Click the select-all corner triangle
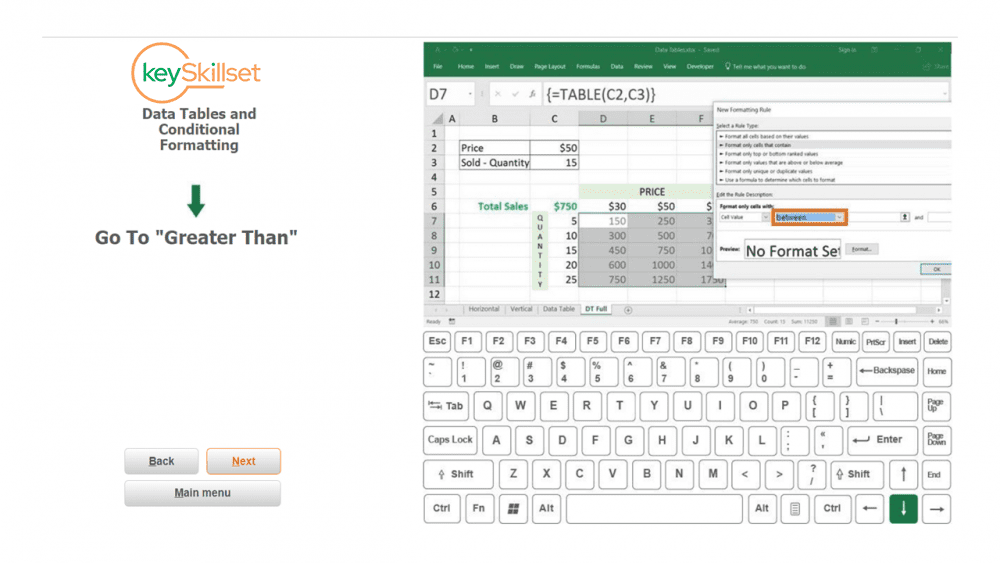Image resolution: width=1000 pixels, height=563 pixels. (x=437, y=119)
